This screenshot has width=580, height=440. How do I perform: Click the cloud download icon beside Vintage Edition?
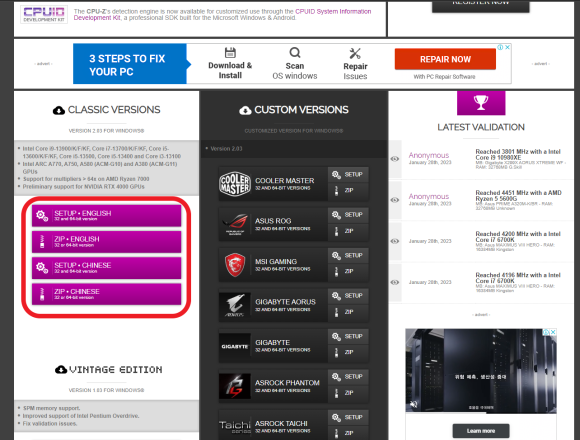tap(61, 369)
